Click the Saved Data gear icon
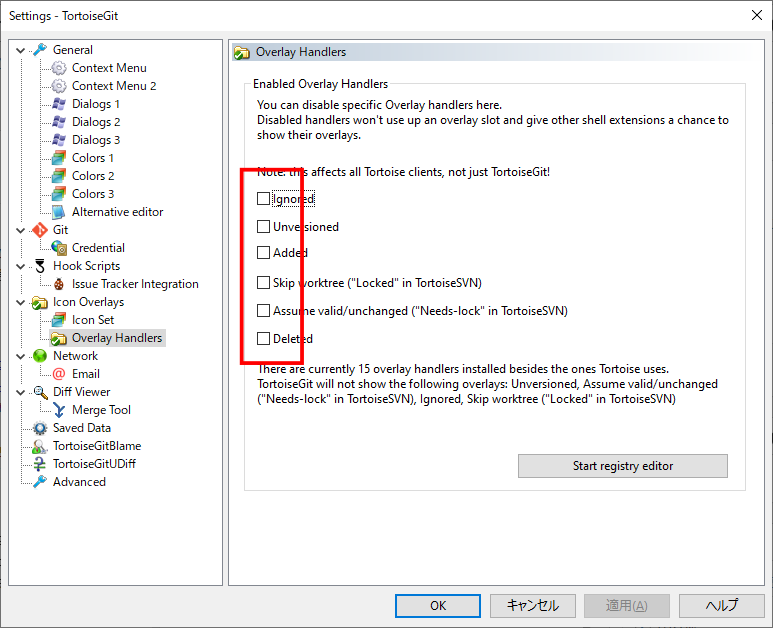The image size is (773, 628). (x=40, y=428)
